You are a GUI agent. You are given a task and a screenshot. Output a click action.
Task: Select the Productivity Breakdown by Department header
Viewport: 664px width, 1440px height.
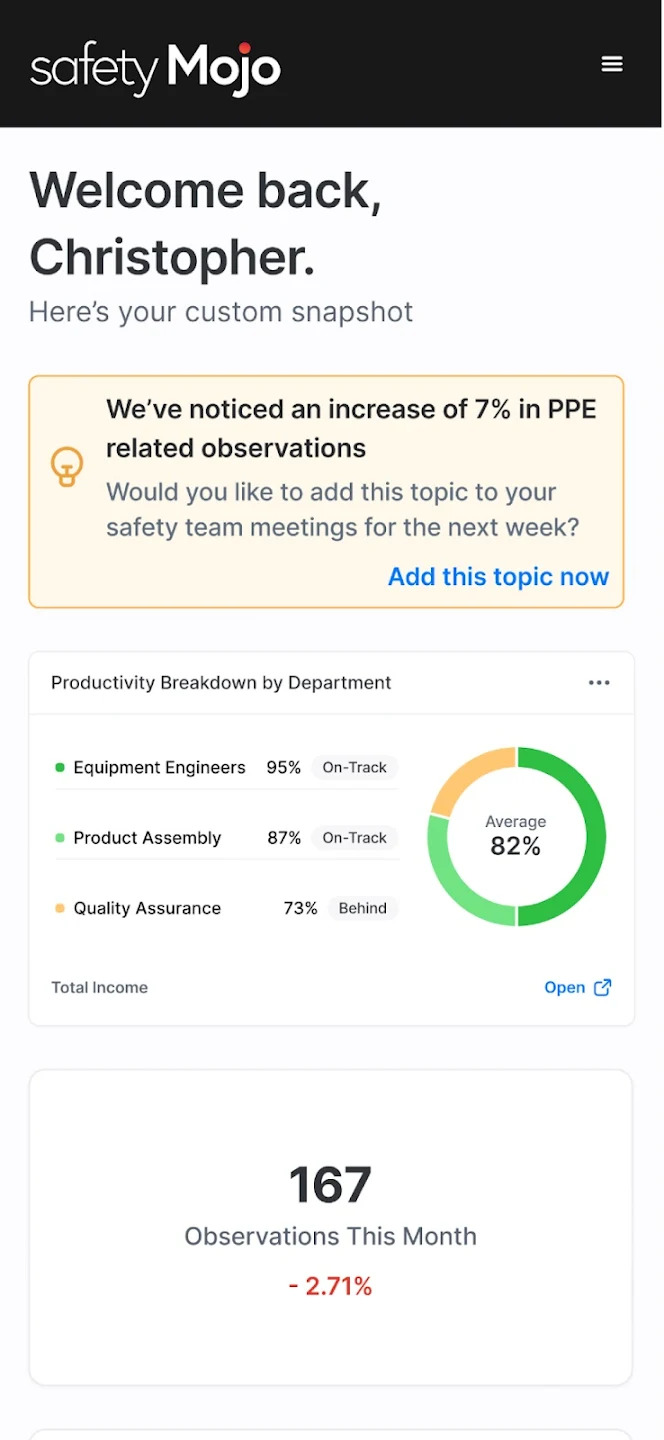(x=221, y=682)
